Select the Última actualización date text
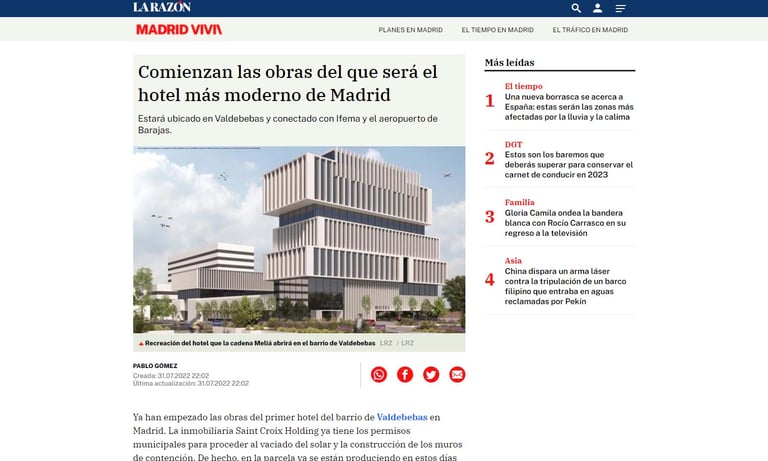Viewport: 768px width, 461px height. pyautogui.click(x=191, y=384)
